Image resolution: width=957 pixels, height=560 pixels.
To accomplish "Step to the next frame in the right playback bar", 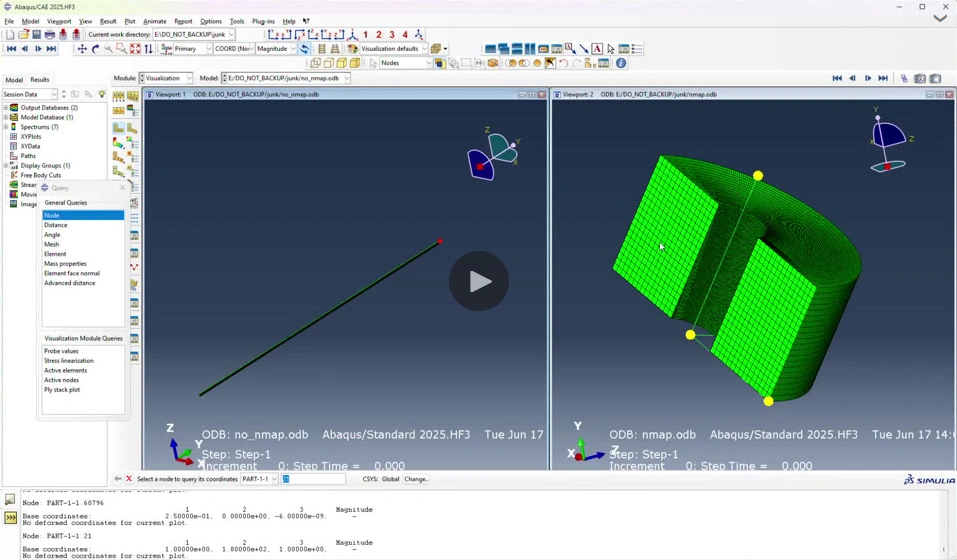I will coord(867,78).
